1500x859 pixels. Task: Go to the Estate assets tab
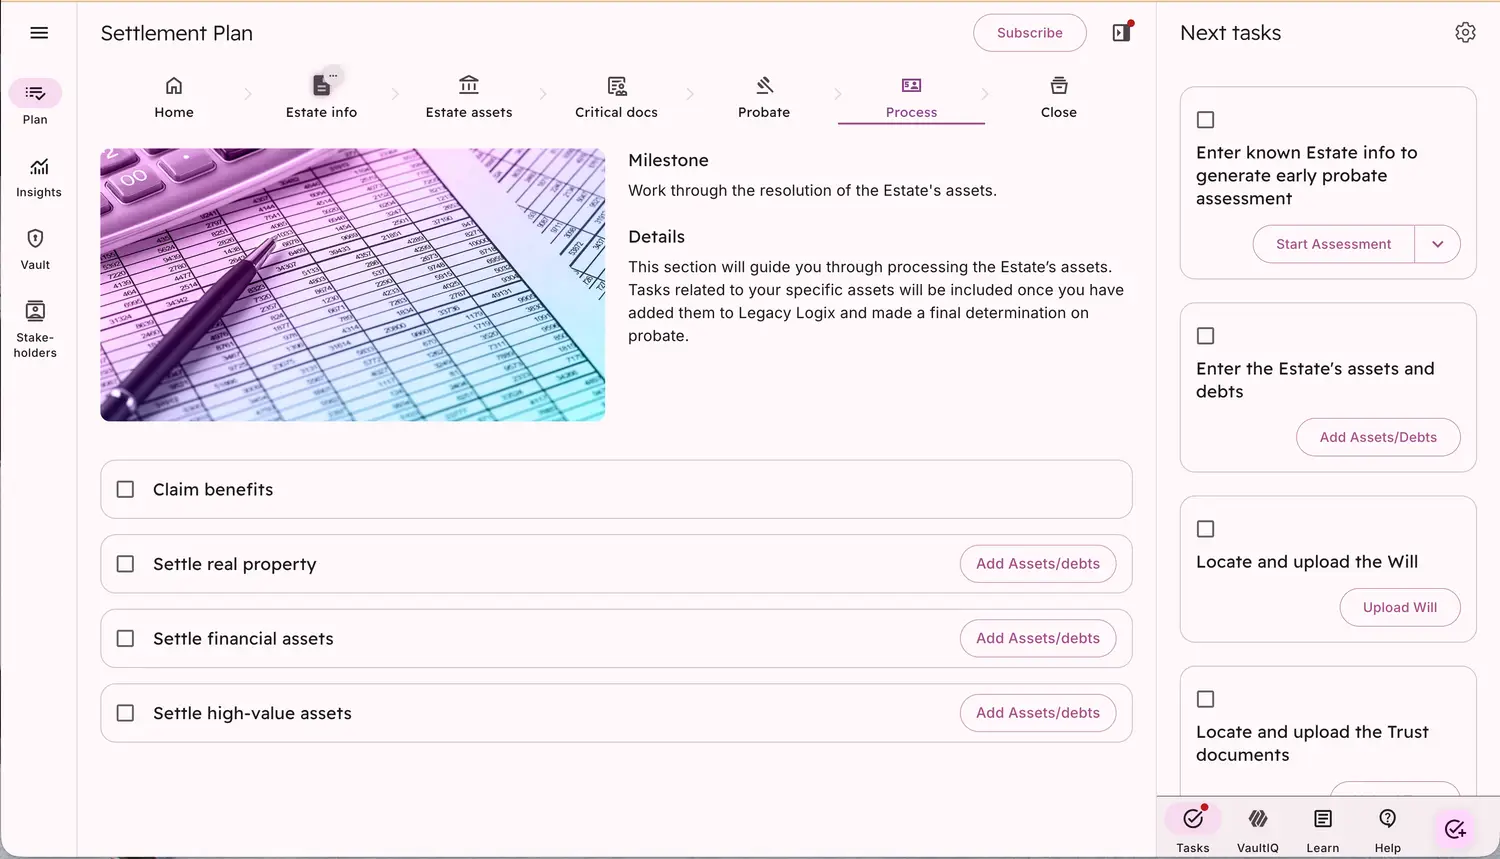click(469, 97)
